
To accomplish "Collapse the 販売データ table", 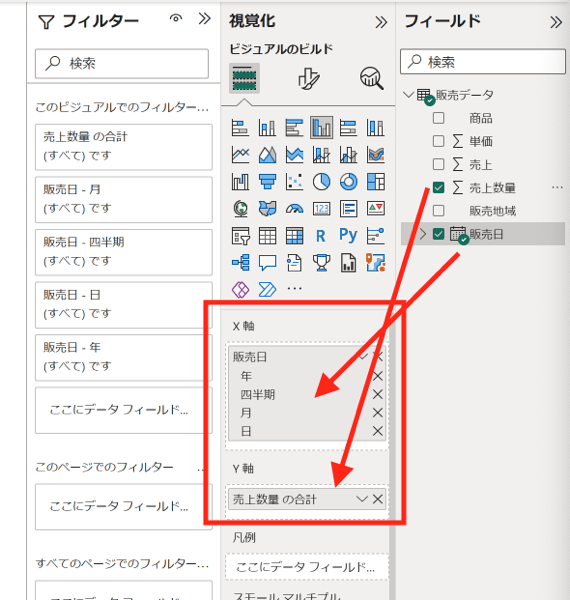I will (409, 94).
